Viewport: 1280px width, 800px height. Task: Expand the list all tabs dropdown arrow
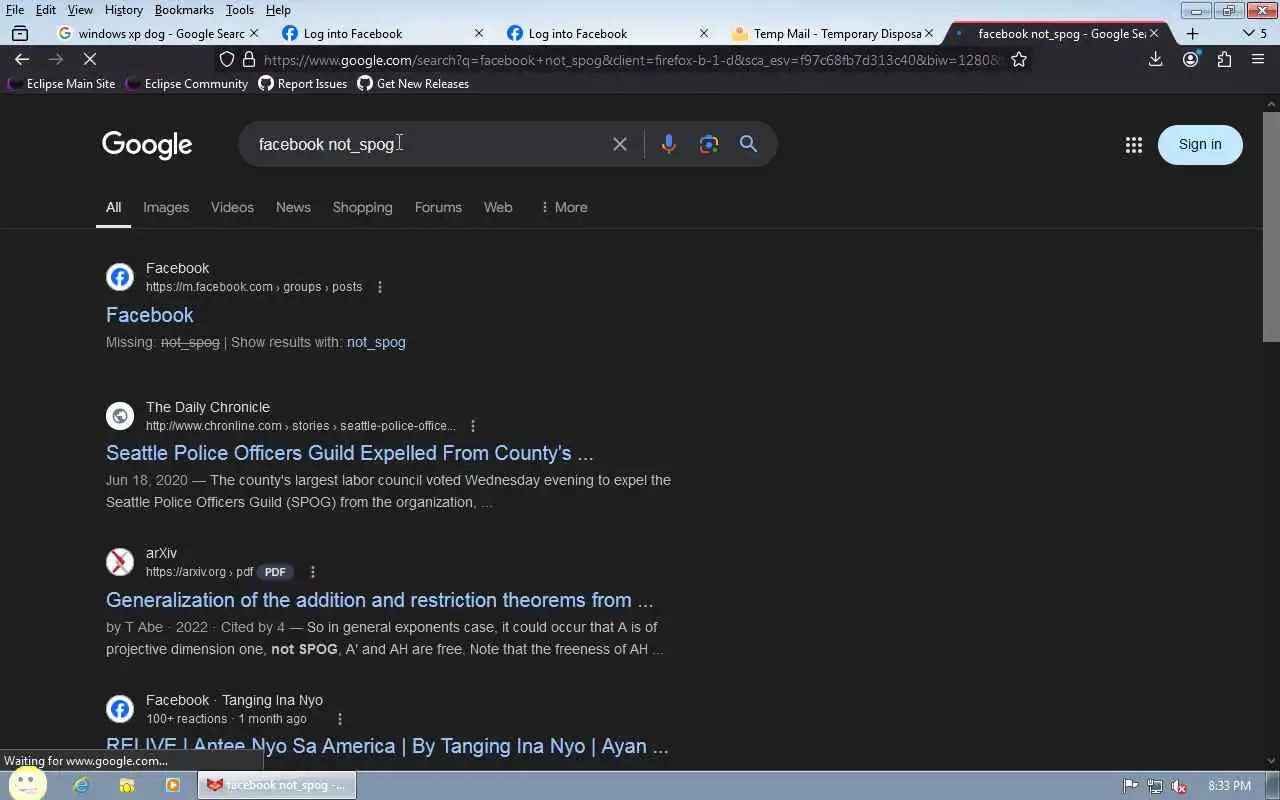(1248, 33)
